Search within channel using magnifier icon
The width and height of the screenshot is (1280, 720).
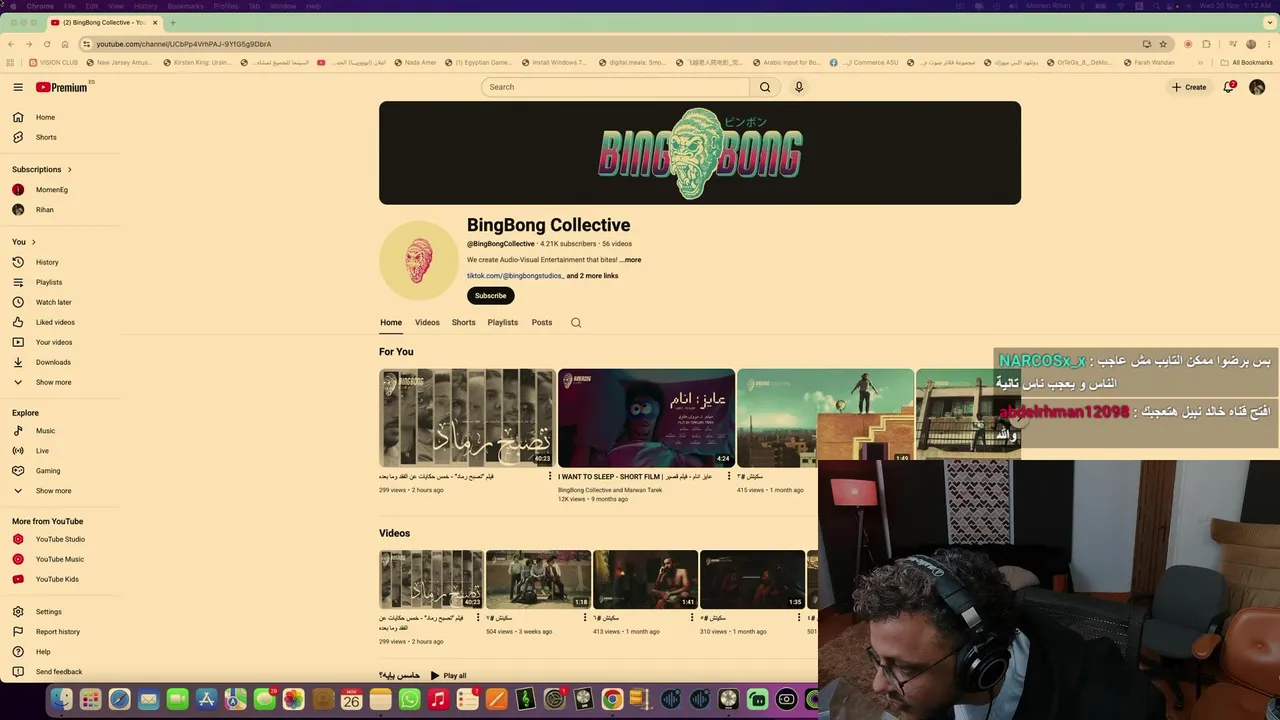(575, 322)
